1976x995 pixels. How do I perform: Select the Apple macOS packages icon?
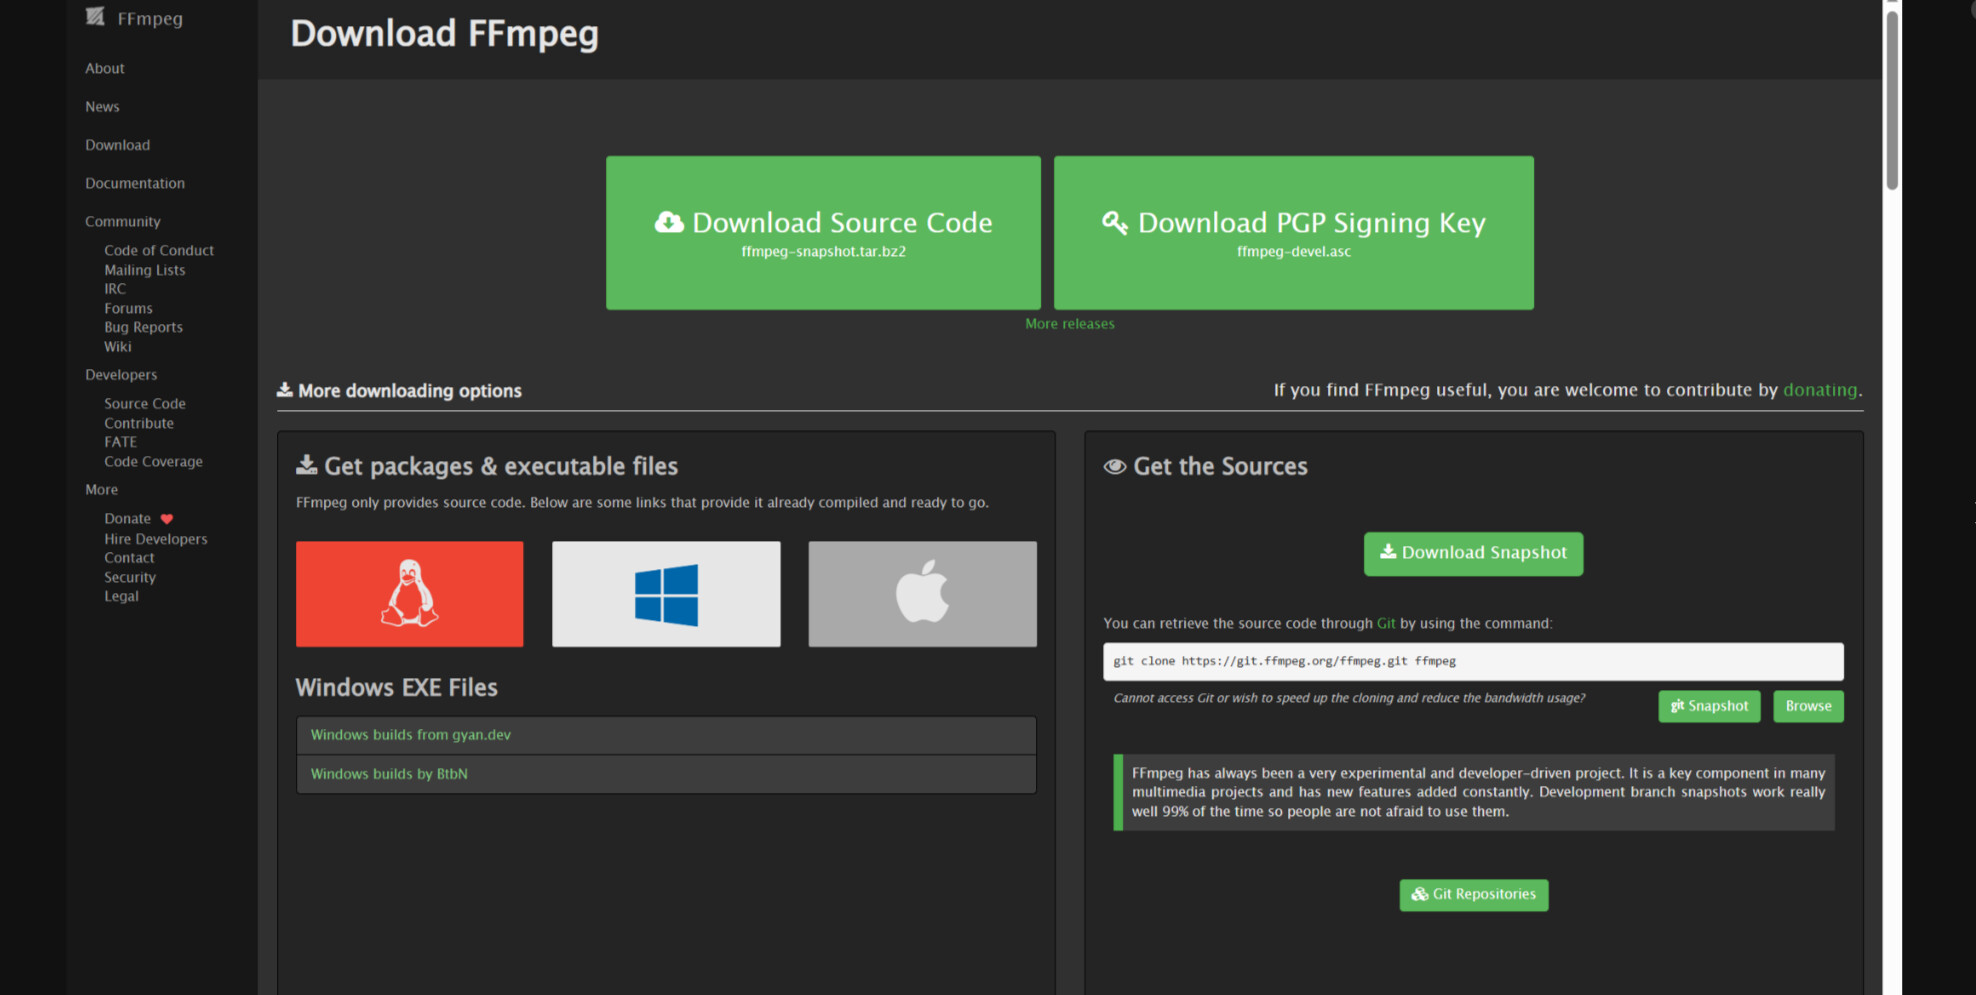tap(922, 594)
